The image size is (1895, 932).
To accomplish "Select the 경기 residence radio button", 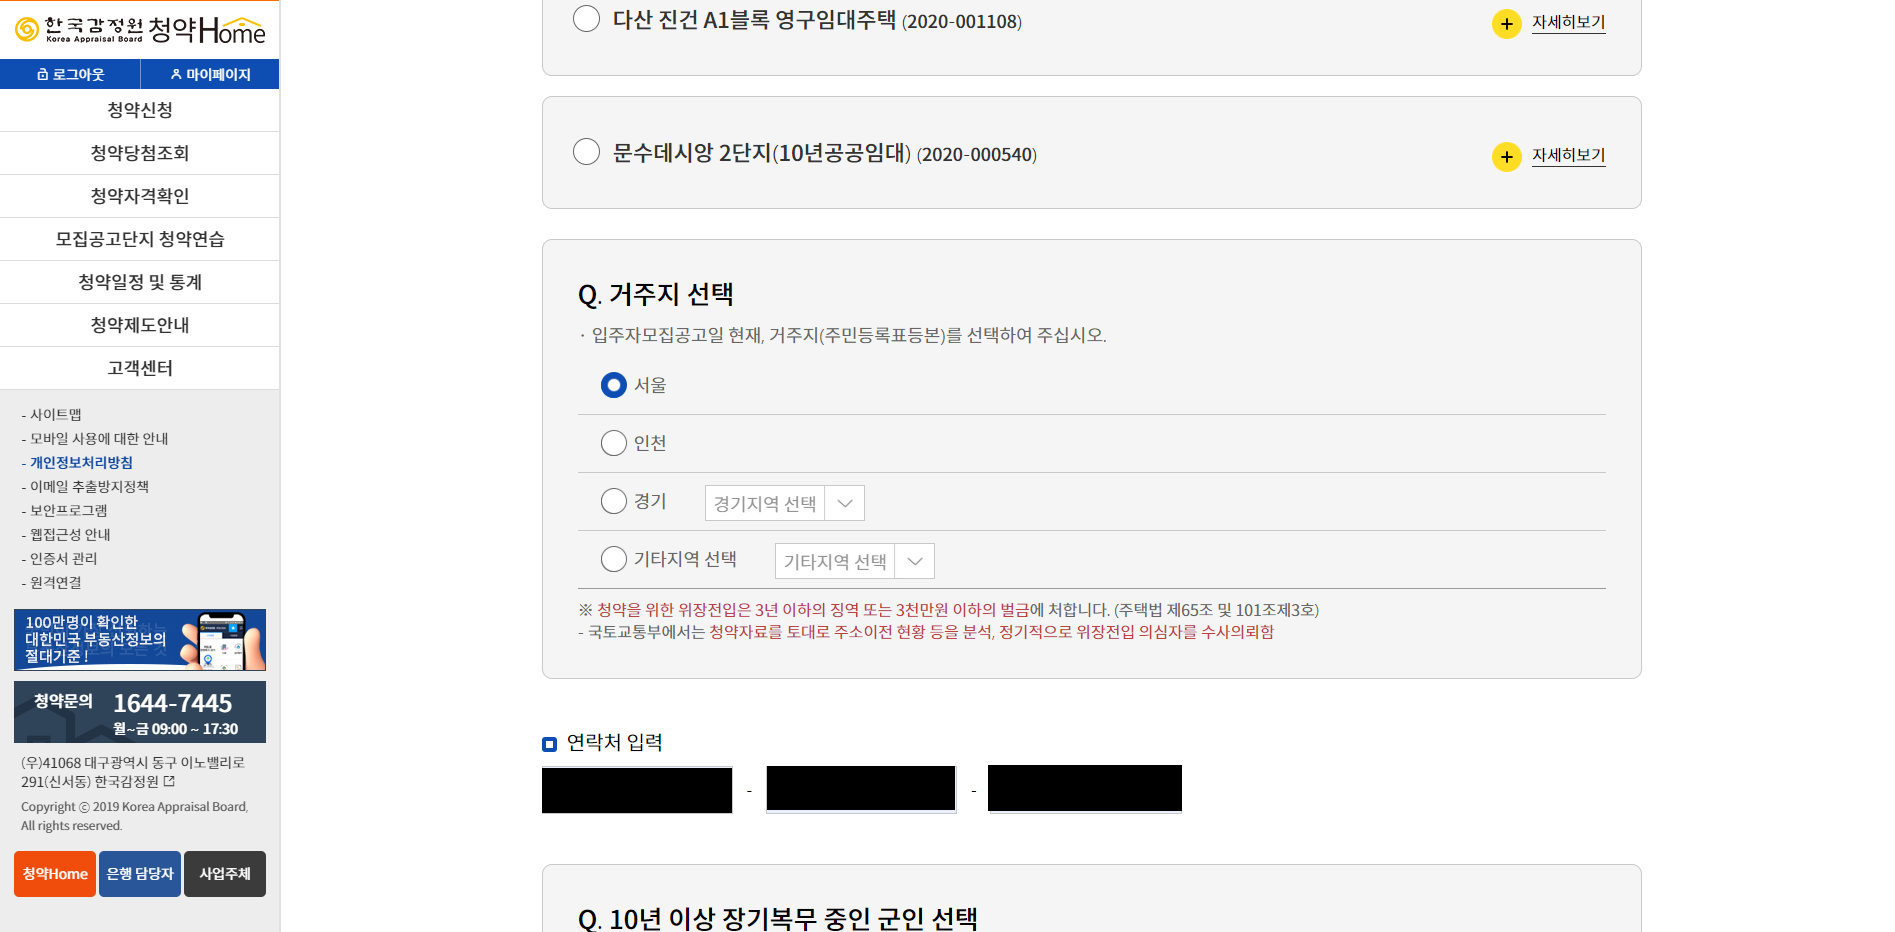I will point(613,501).
